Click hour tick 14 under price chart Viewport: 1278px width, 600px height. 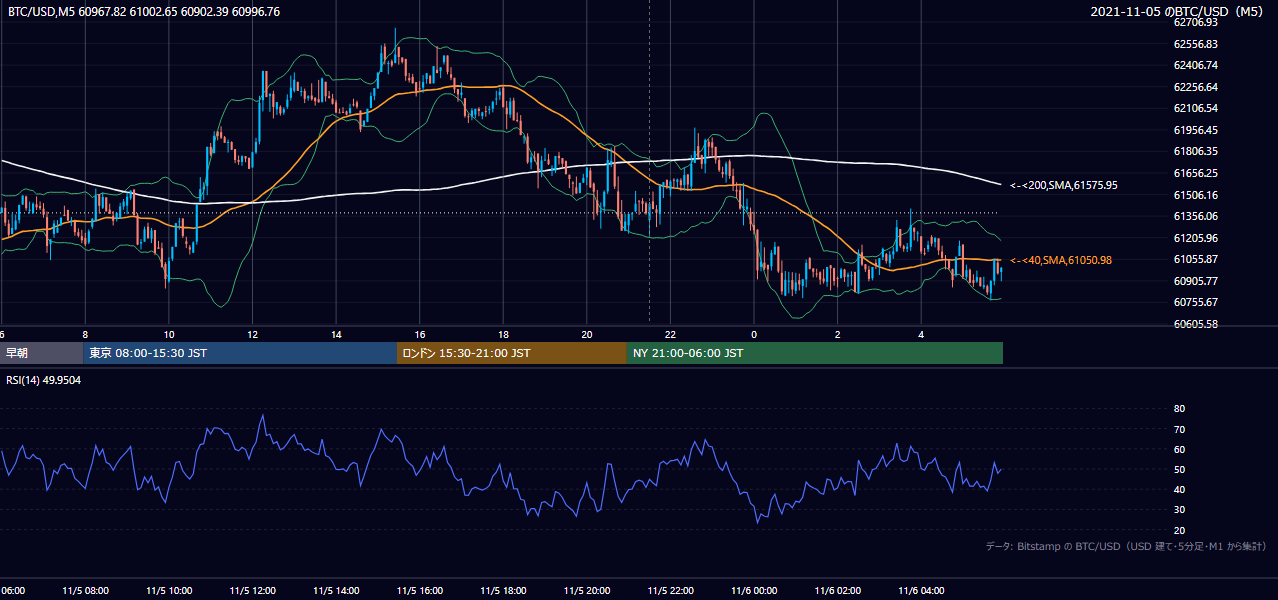tap(336, 334)
